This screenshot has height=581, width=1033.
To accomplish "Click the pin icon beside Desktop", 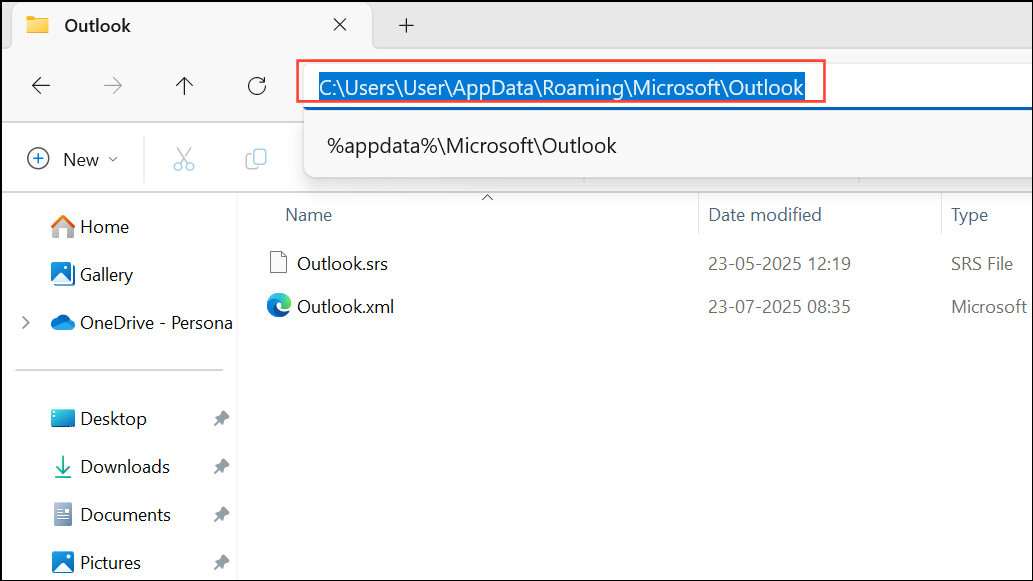I will [221, 419].
